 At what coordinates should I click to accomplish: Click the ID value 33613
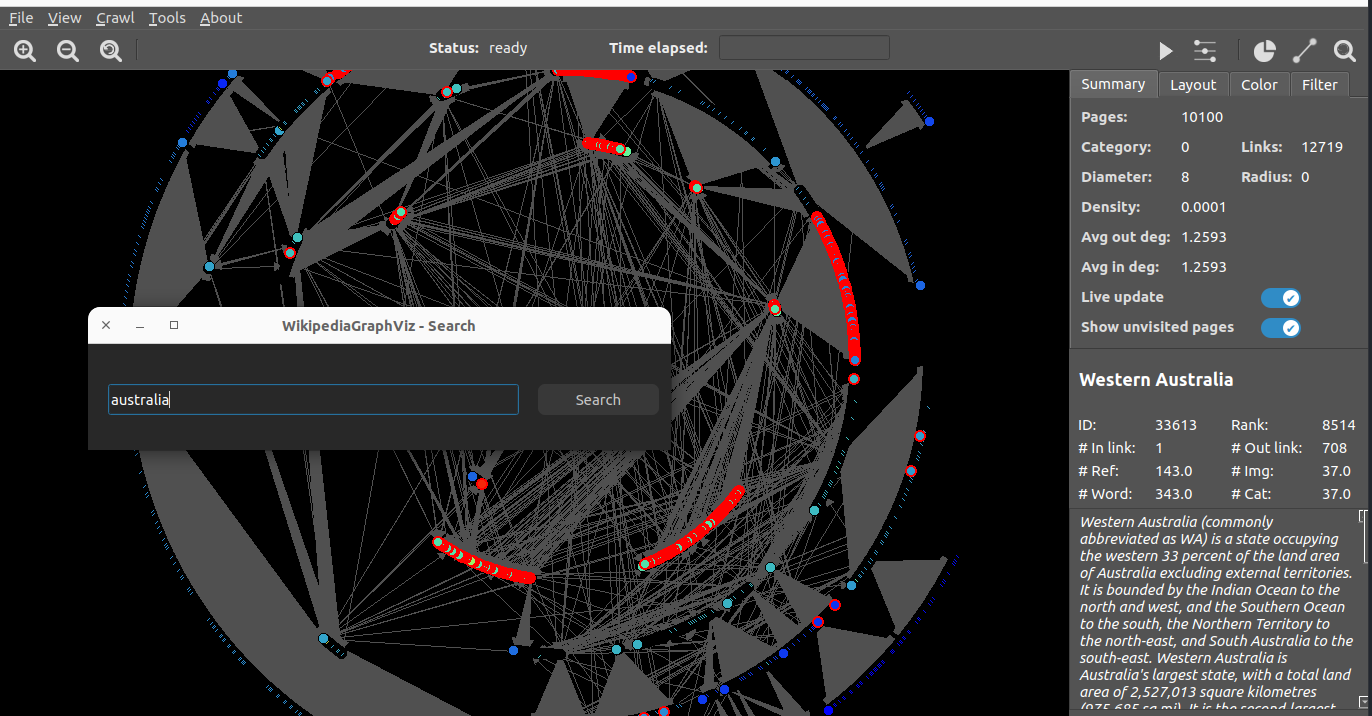(1176, 425)
